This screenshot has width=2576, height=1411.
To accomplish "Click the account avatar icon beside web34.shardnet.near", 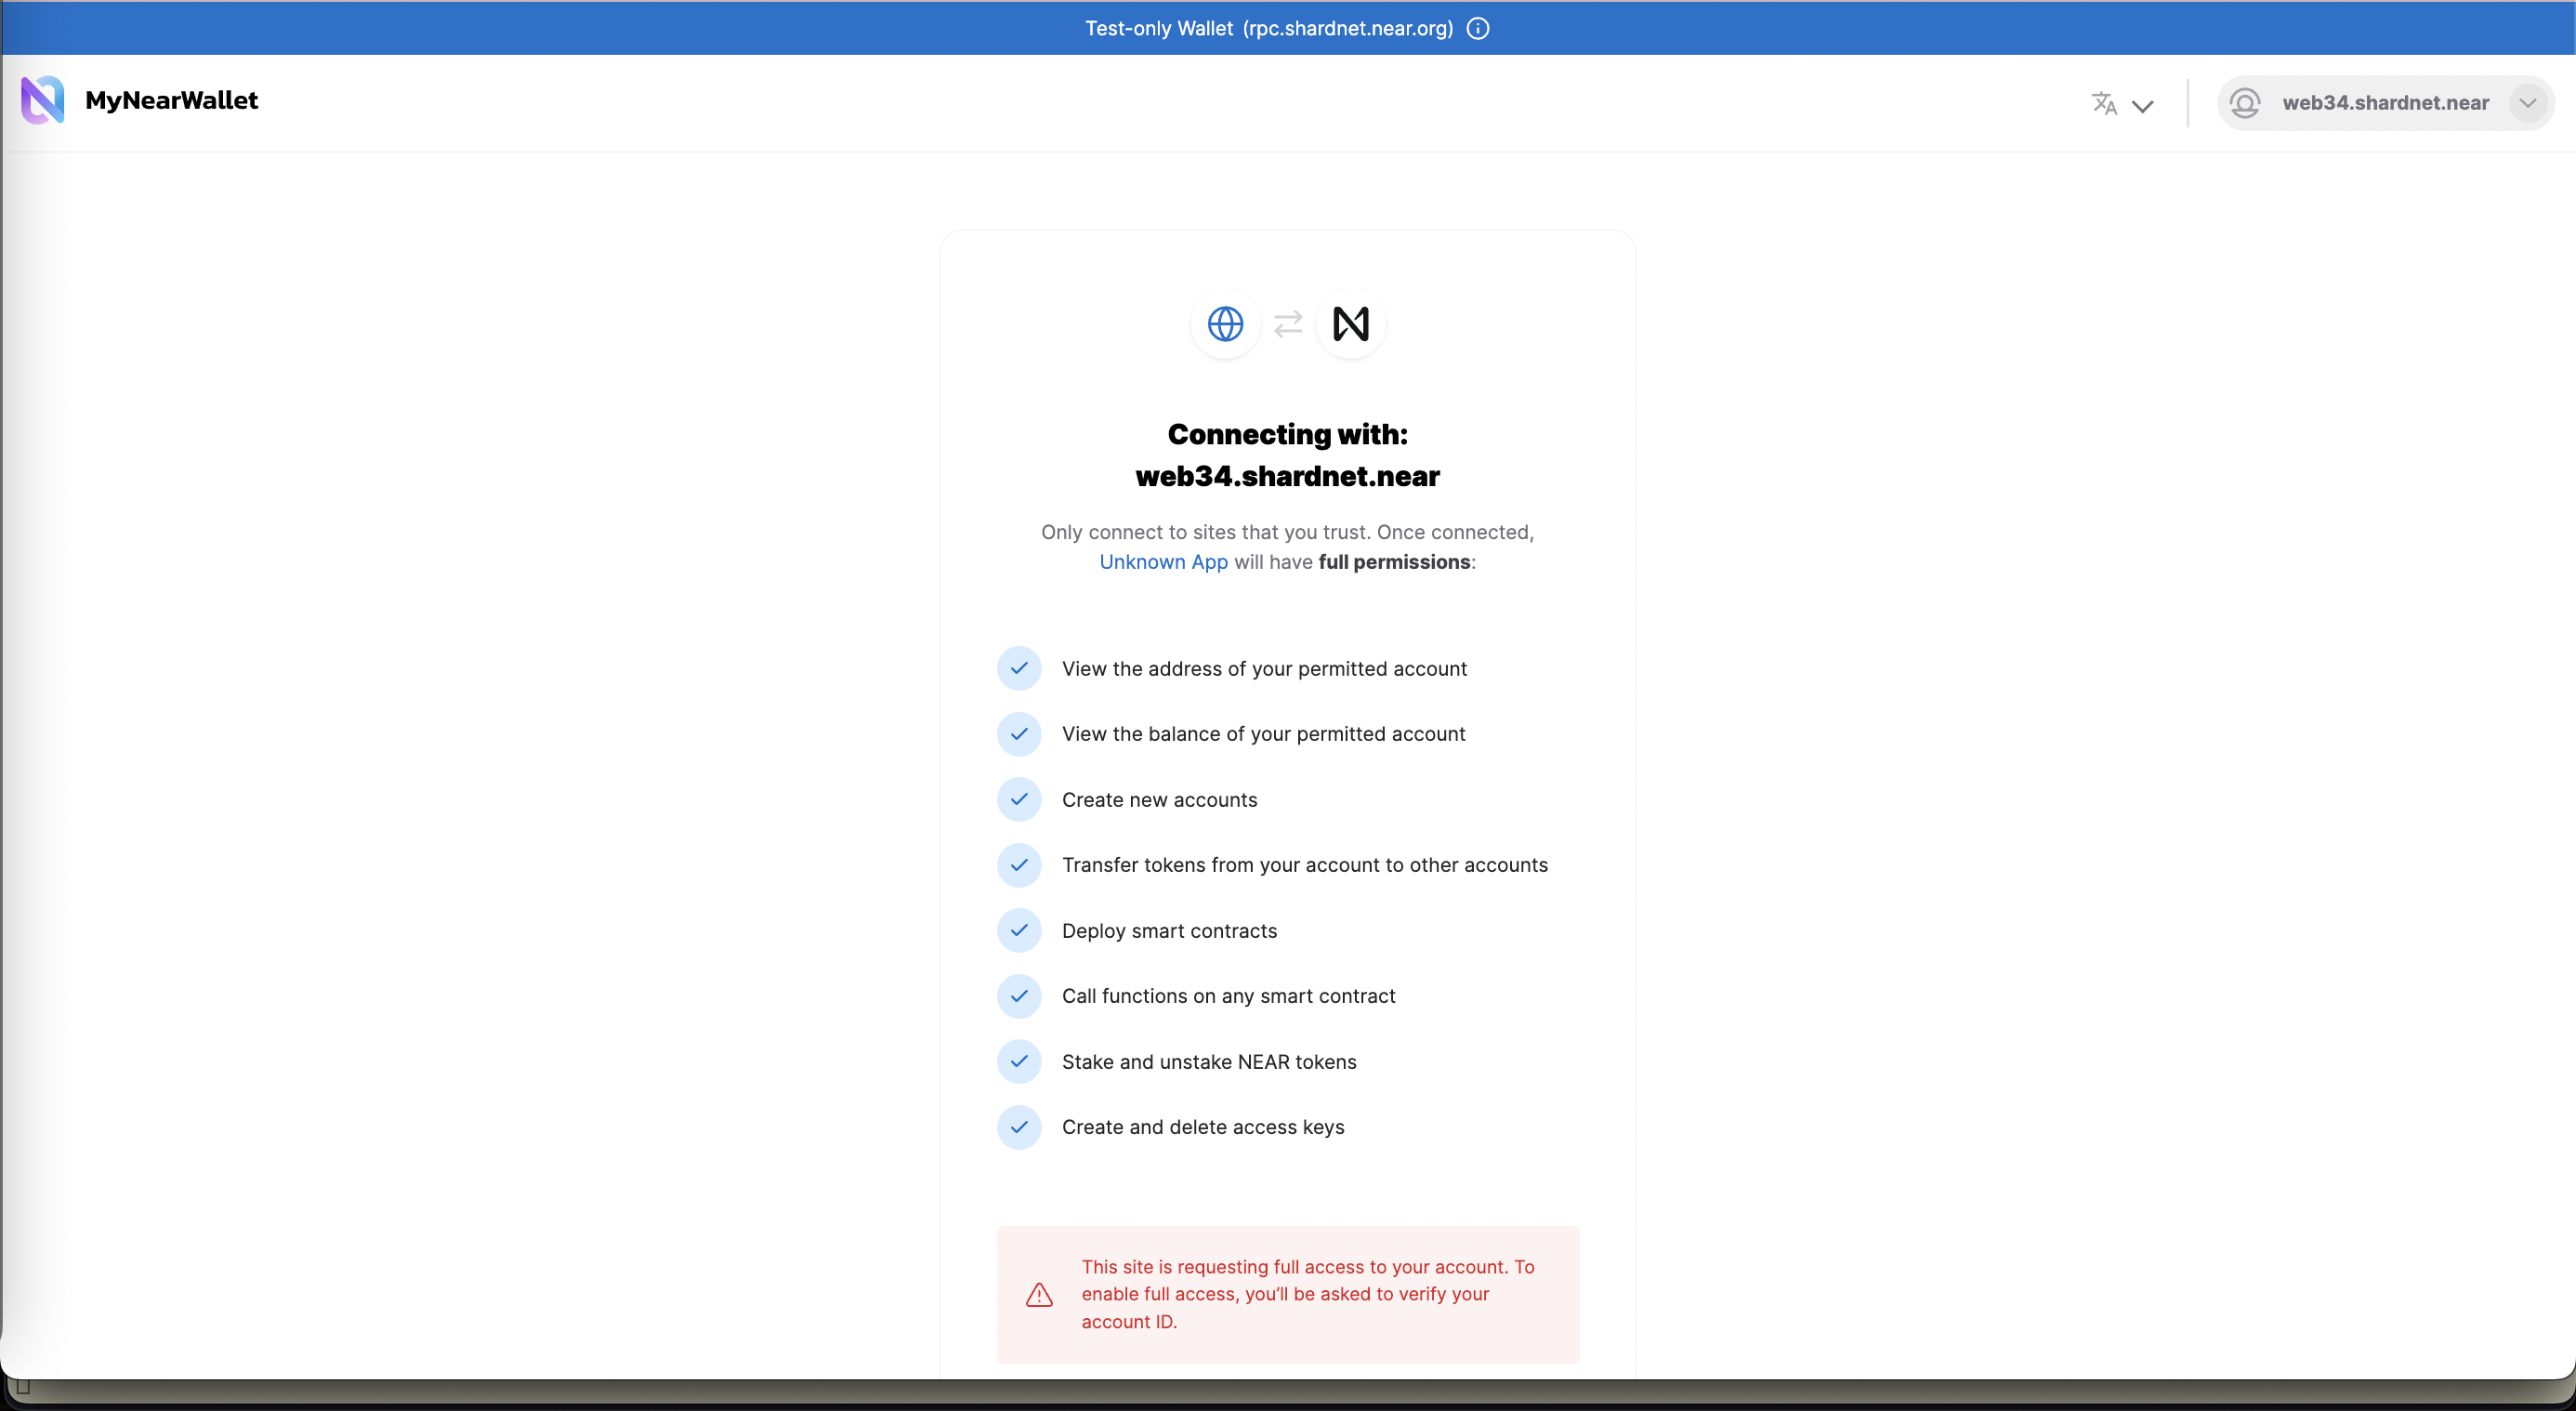I will (x=2245, y=102).
